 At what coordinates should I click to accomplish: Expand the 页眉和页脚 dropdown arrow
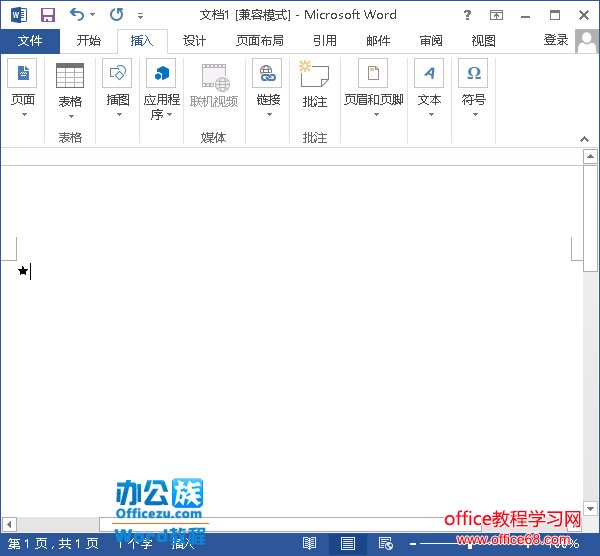click(376, 114)
